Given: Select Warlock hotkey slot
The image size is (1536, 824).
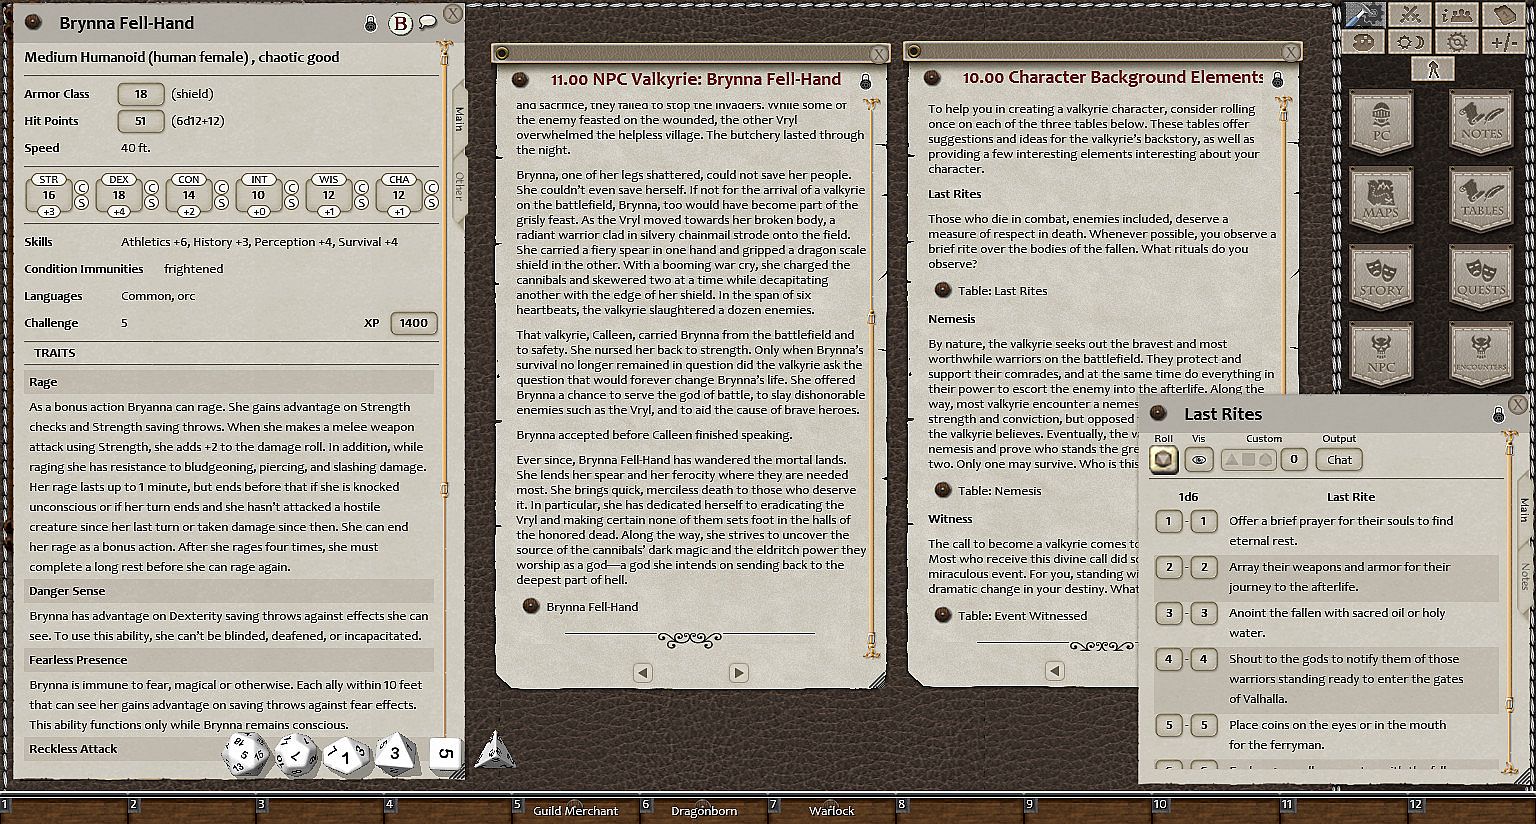Looking at the screenshot, I should point(831,811).
